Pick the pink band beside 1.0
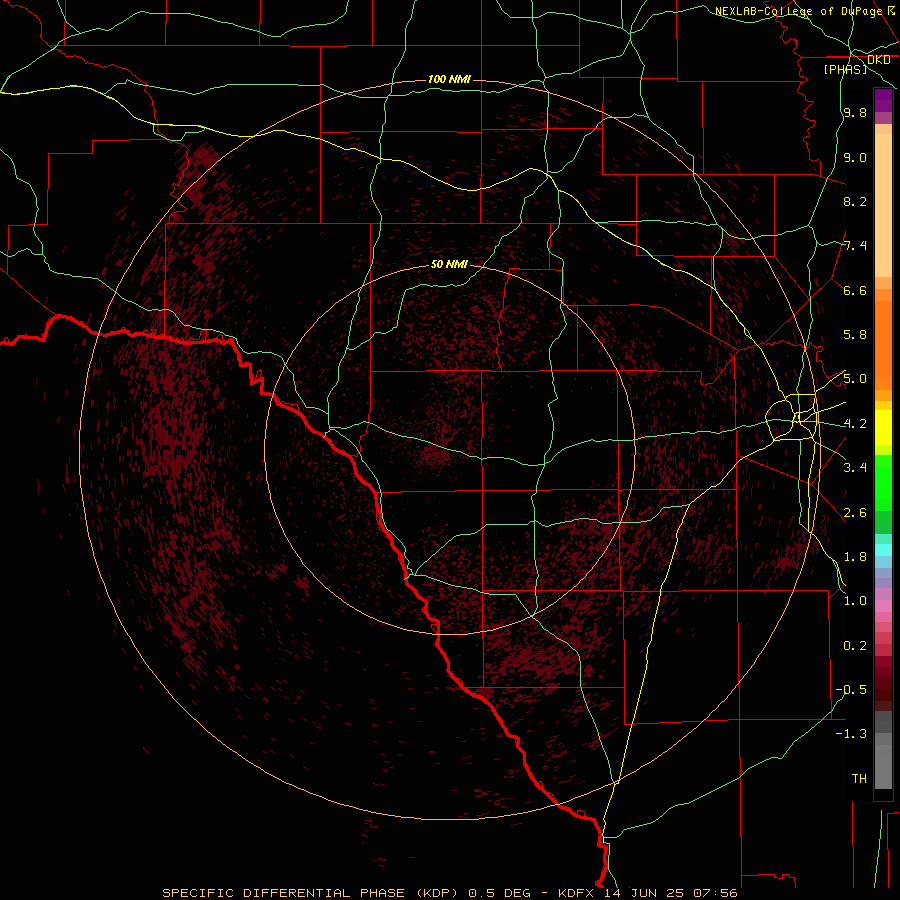The width and height of the screenshot is (900, 900). [x=883, y=606]
